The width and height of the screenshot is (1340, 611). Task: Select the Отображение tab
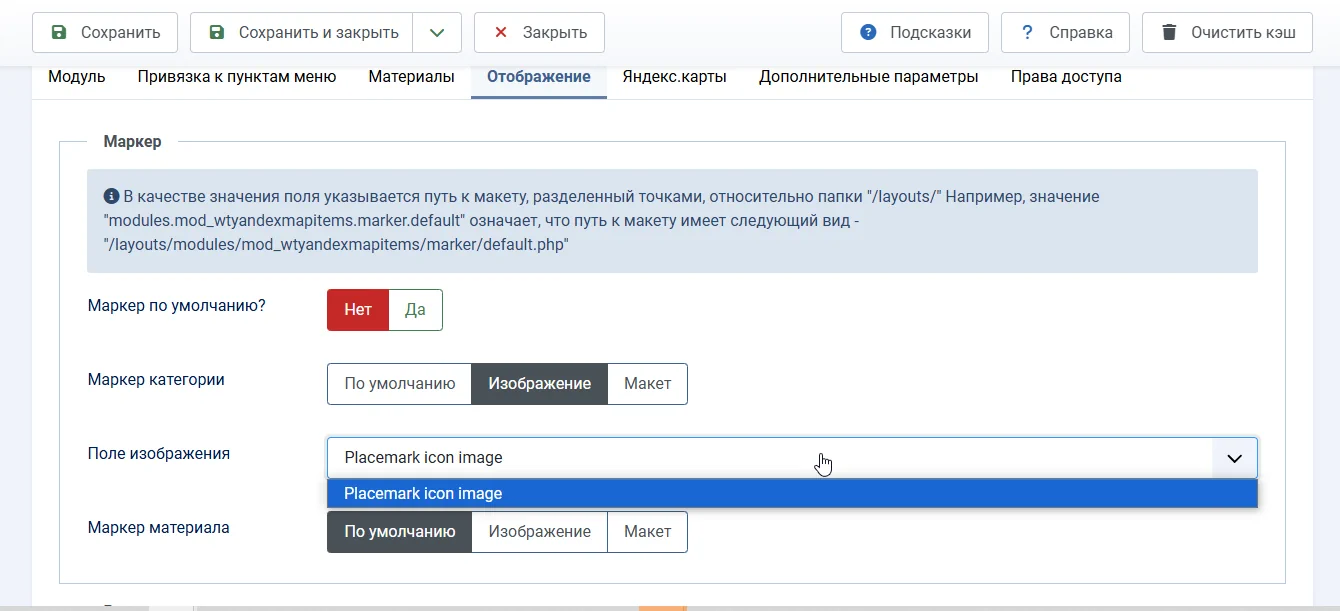539,77
